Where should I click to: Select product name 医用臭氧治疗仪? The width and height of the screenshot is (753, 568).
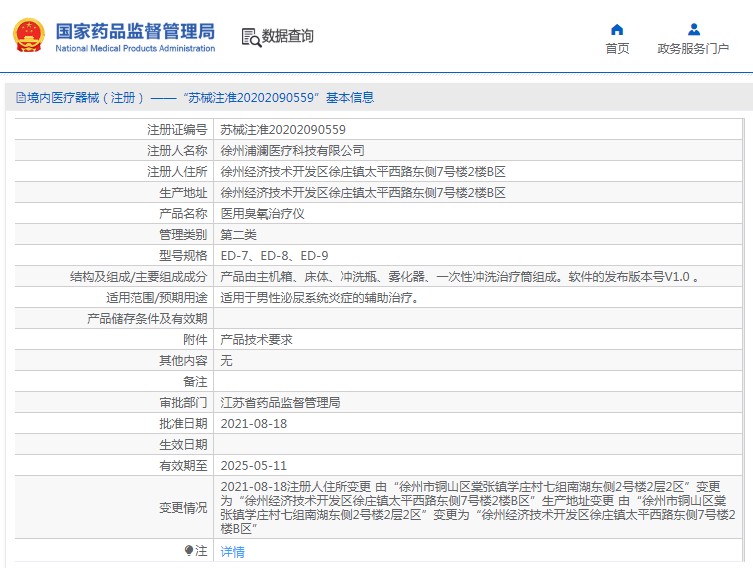pos(262,214)
